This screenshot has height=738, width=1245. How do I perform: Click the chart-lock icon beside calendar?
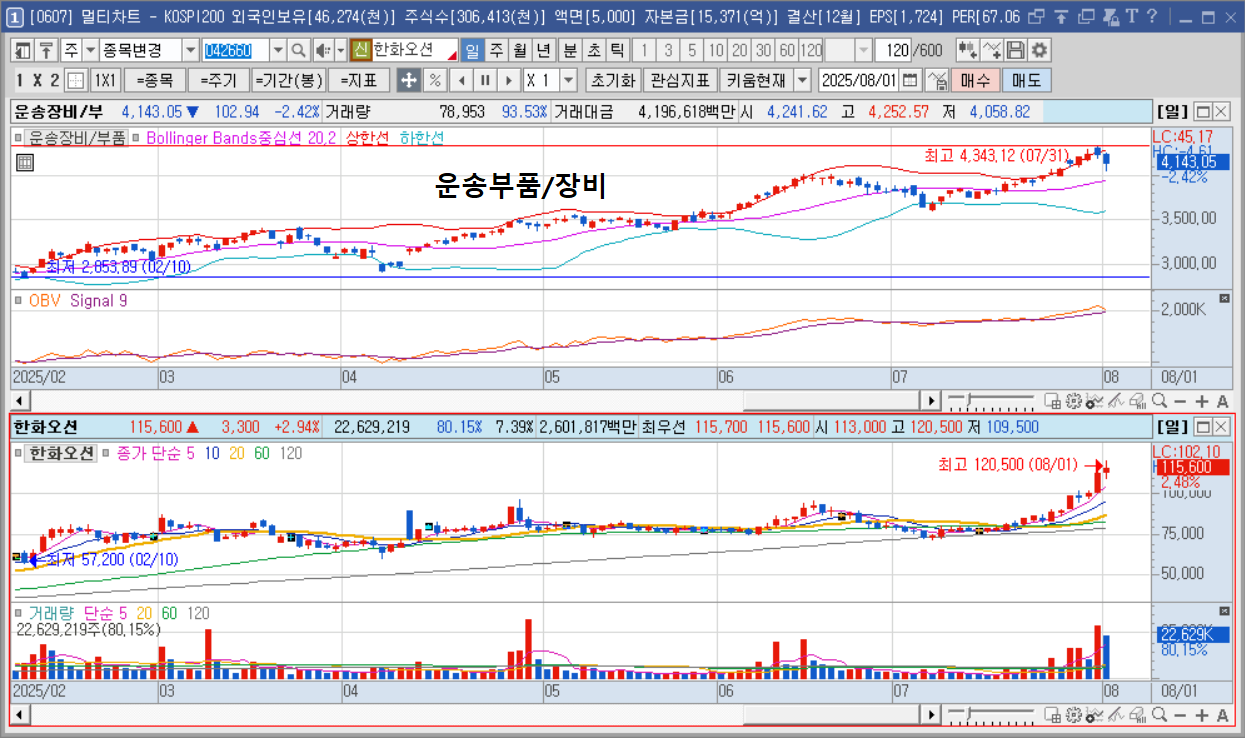pos(935,80)
